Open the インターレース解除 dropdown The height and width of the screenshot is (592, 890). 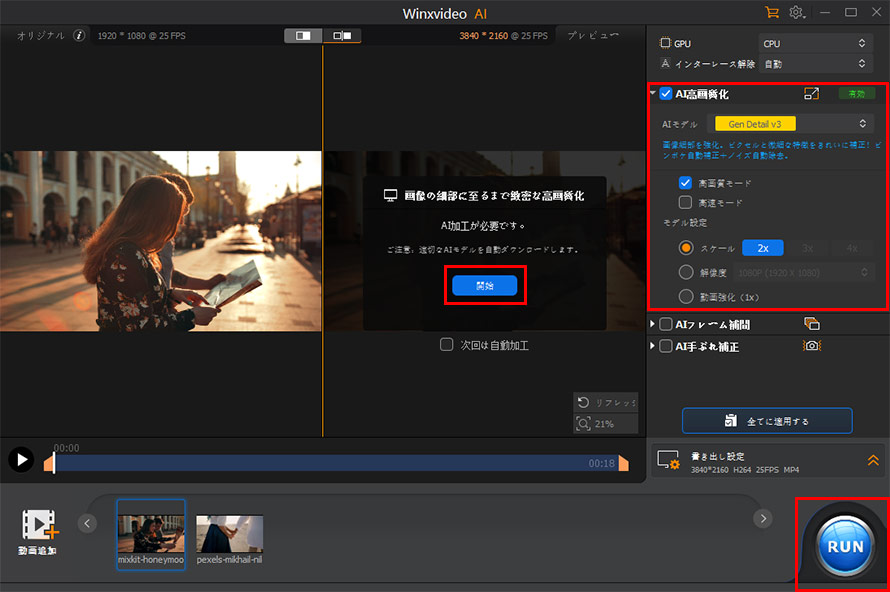click(814, 64)
